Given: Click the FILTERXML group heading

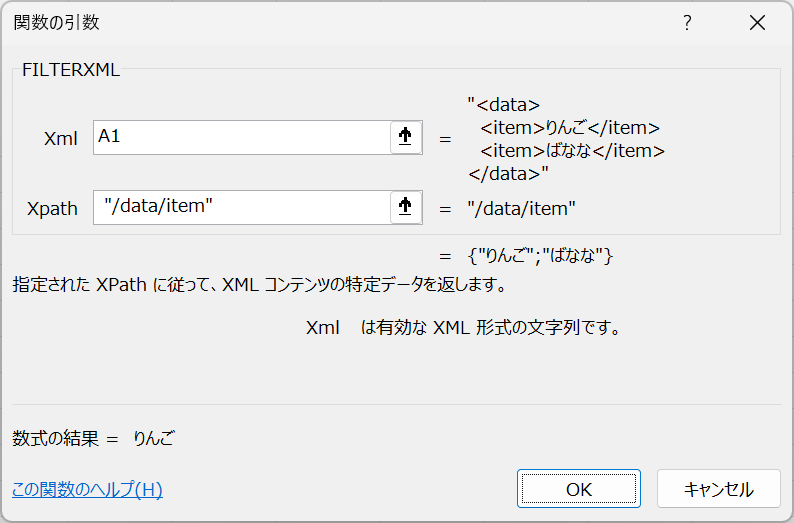Looking at the screenshot, I should coord(71,70).
